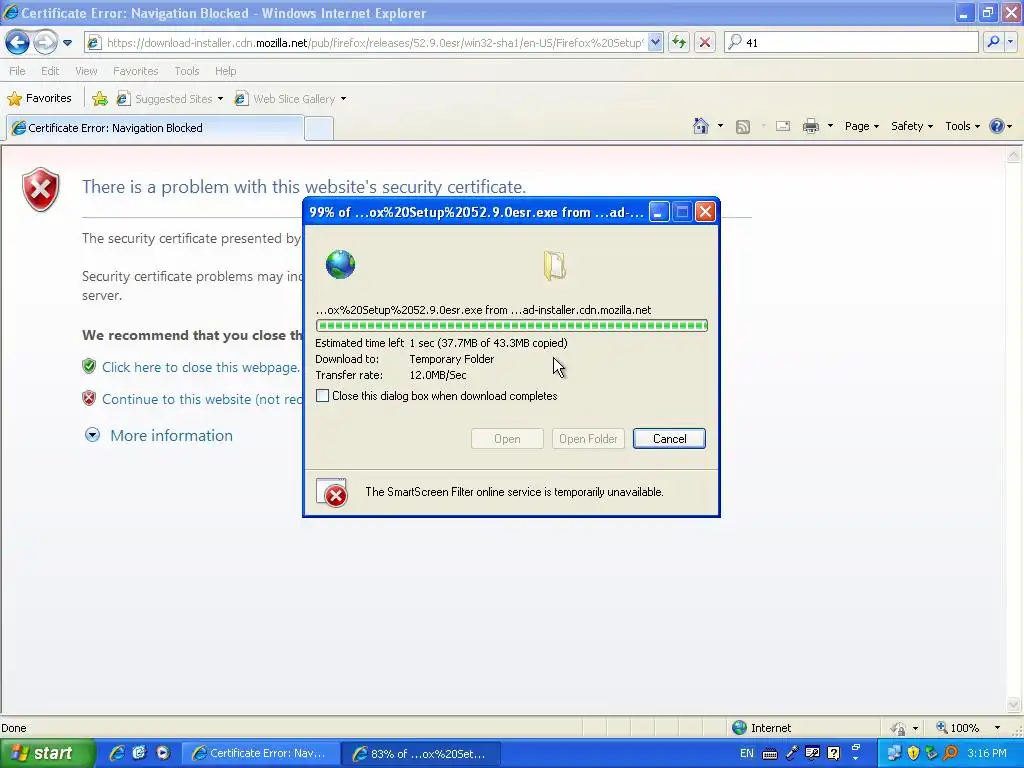
Task: Click the RSS Feeds icon
Action: [743, 127]
